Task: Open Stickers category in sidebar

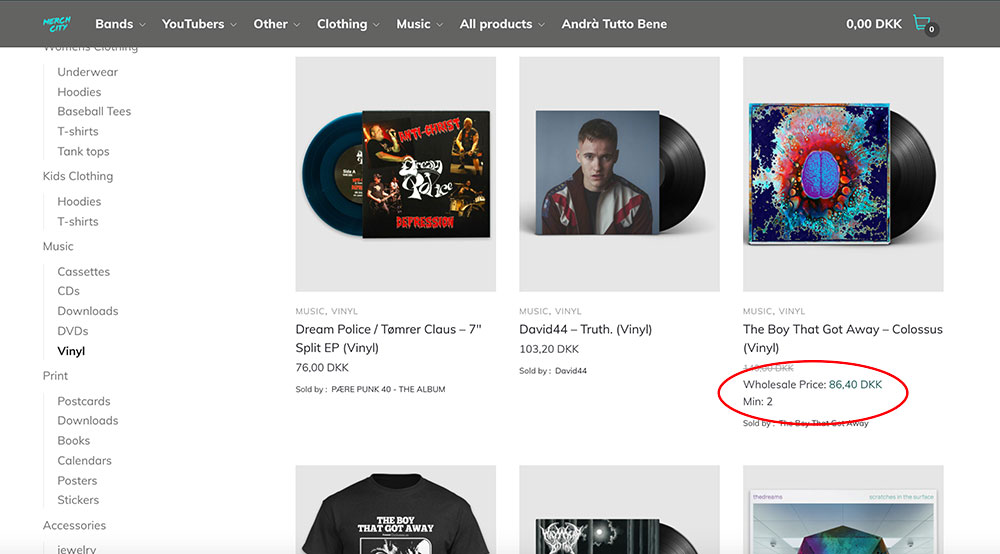Action: coord(78,500)
